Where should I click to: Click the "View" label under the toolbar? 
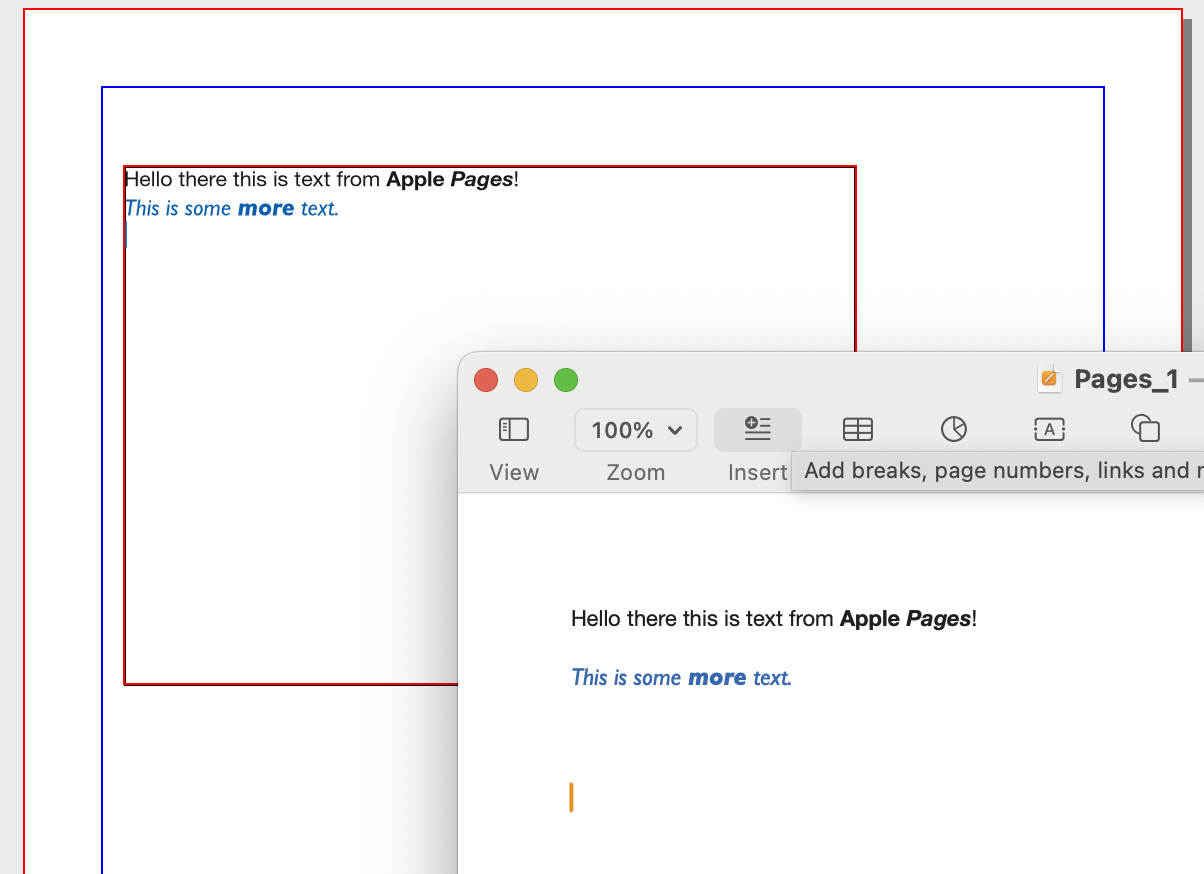click(x=514, y=472)
